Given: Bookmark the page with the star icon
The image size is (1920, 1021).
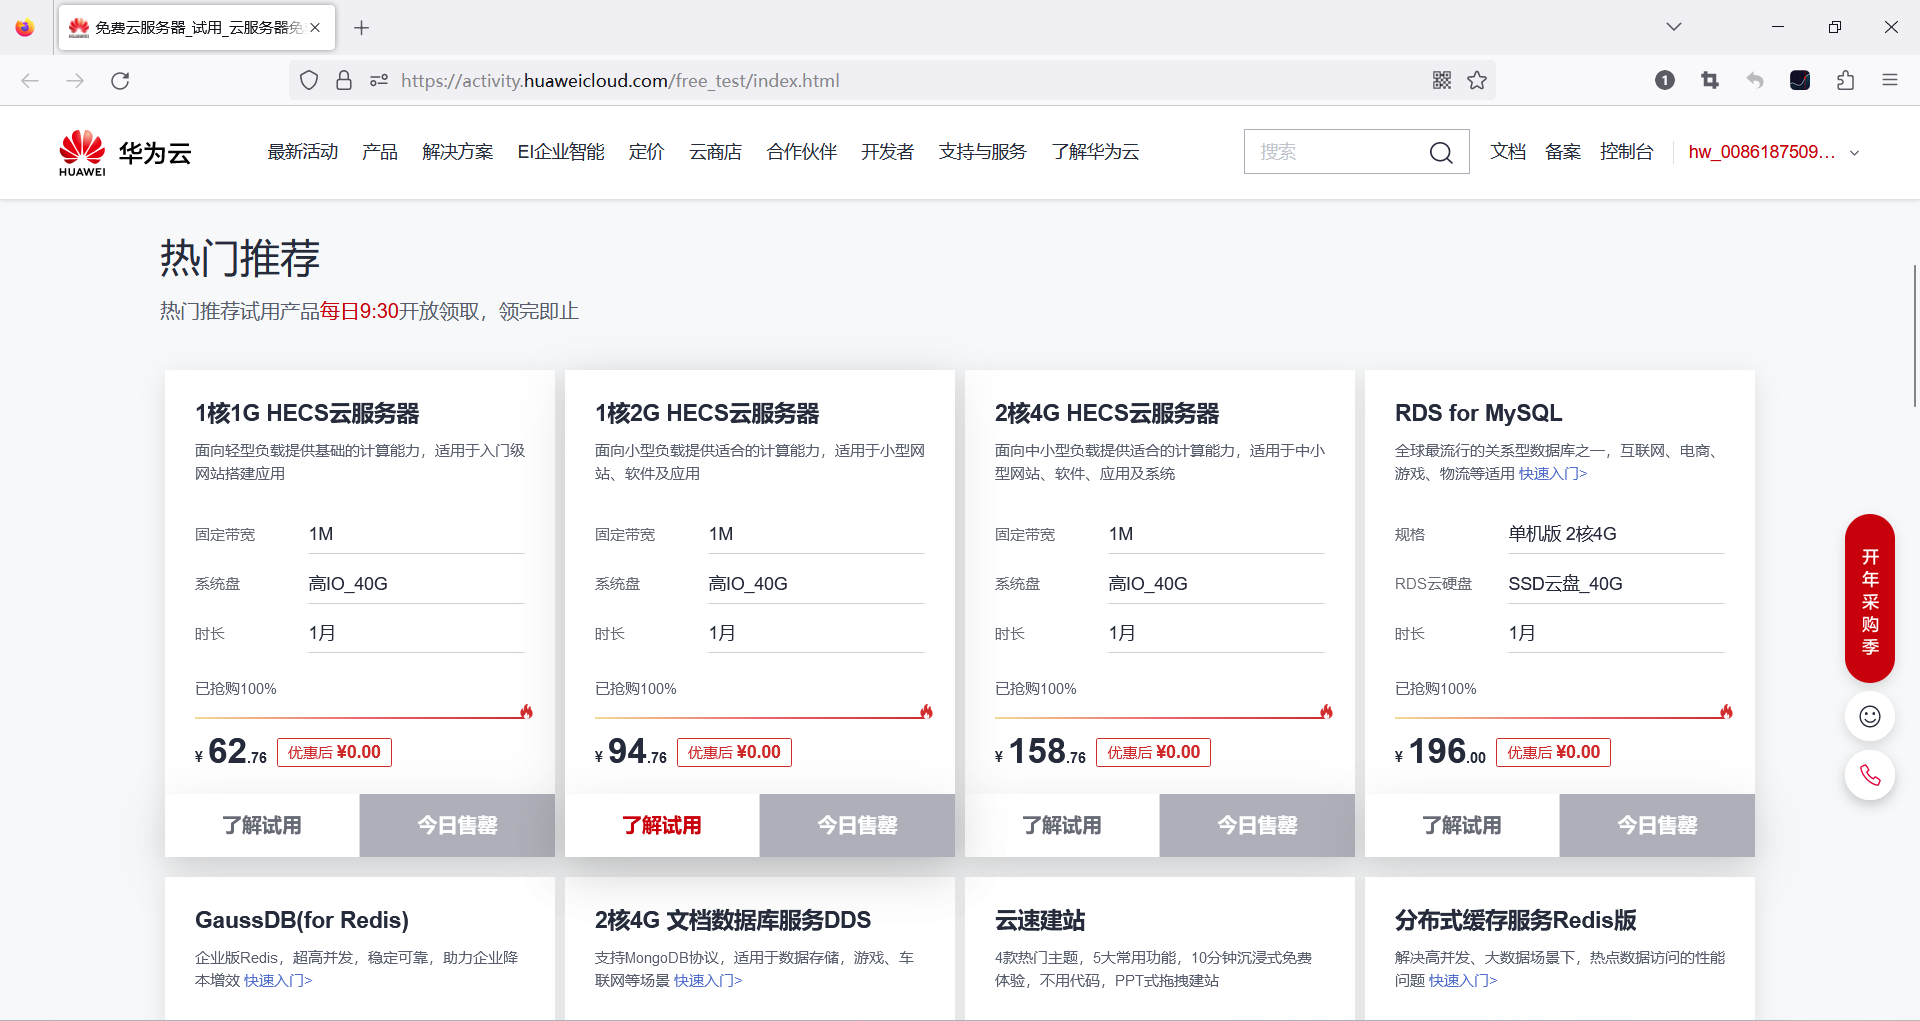Looking at the screenshot, I should (x=1476, y=80).
